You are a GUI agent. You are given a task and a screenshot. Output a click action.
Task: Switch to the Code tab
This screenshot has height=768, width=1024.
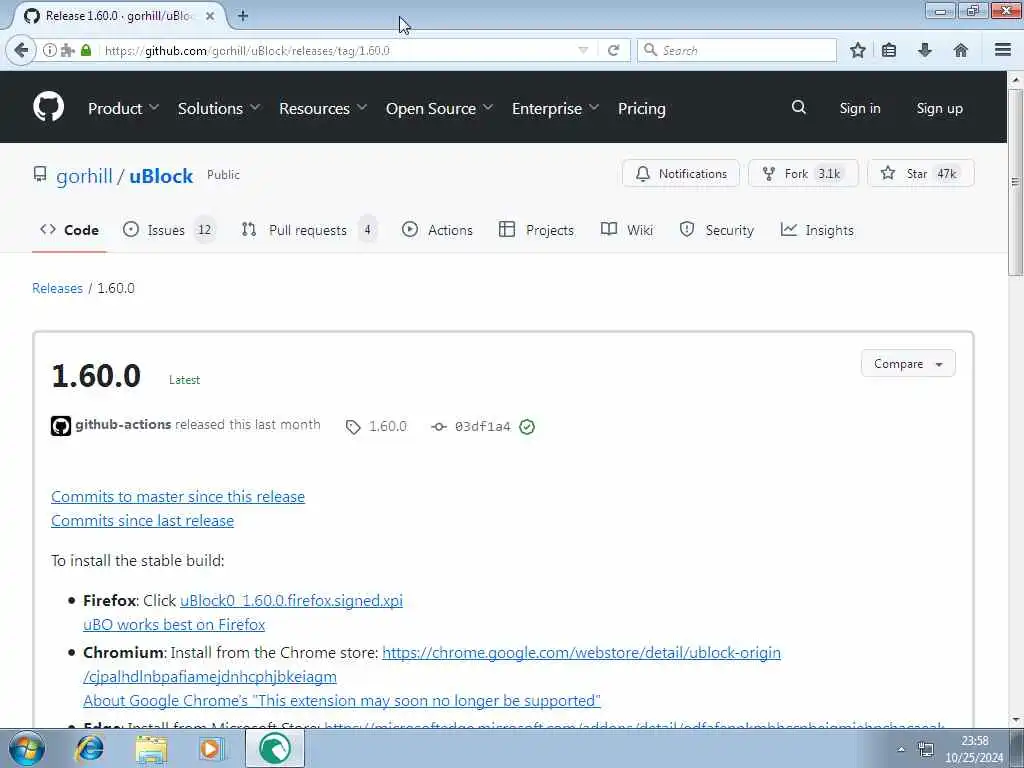(69, 230)
